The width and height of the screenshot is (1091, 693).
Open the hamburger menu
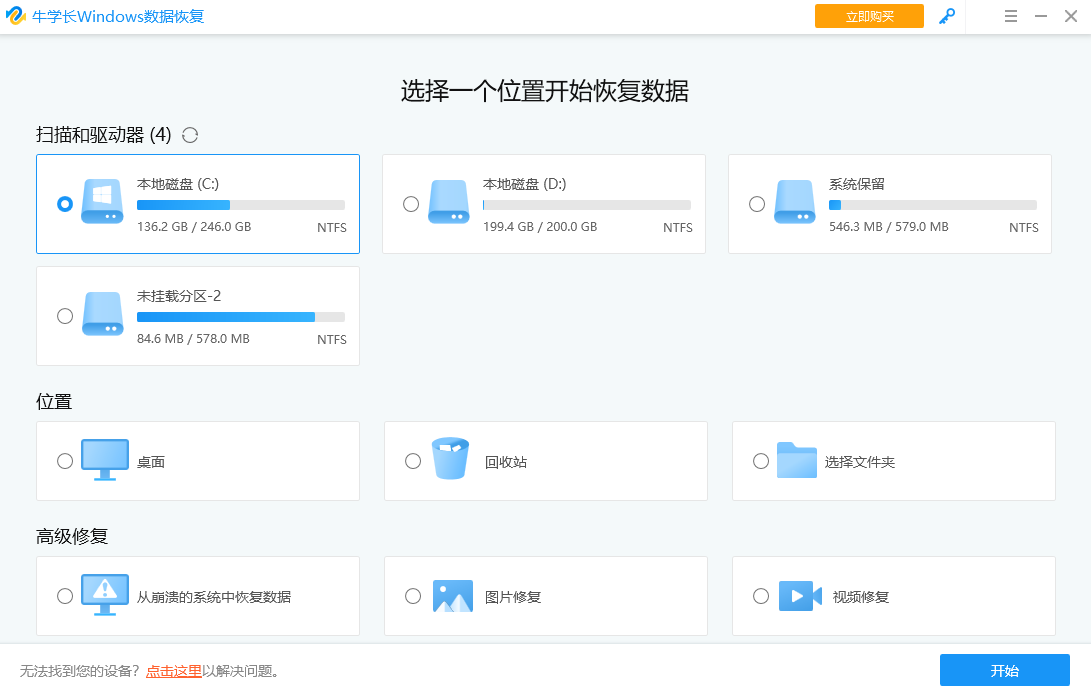click(x=1011, y=16)
